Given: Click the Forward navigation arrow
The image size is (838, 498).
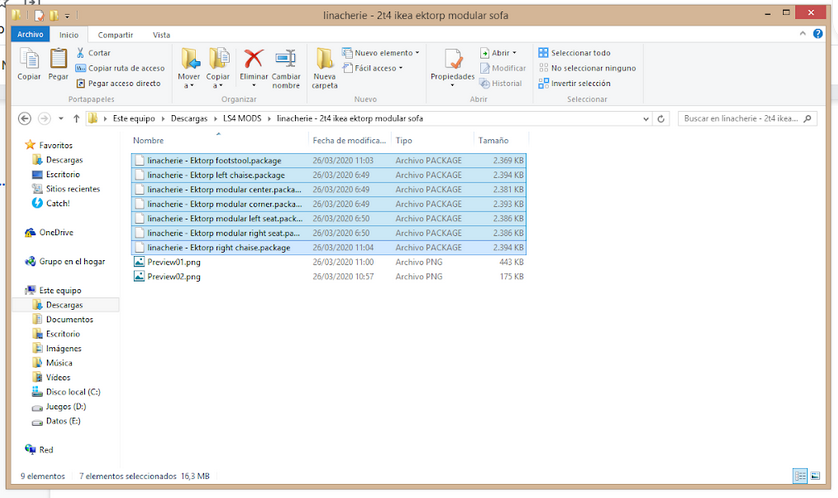Looking at the screenshot, I should coord(44,119).
